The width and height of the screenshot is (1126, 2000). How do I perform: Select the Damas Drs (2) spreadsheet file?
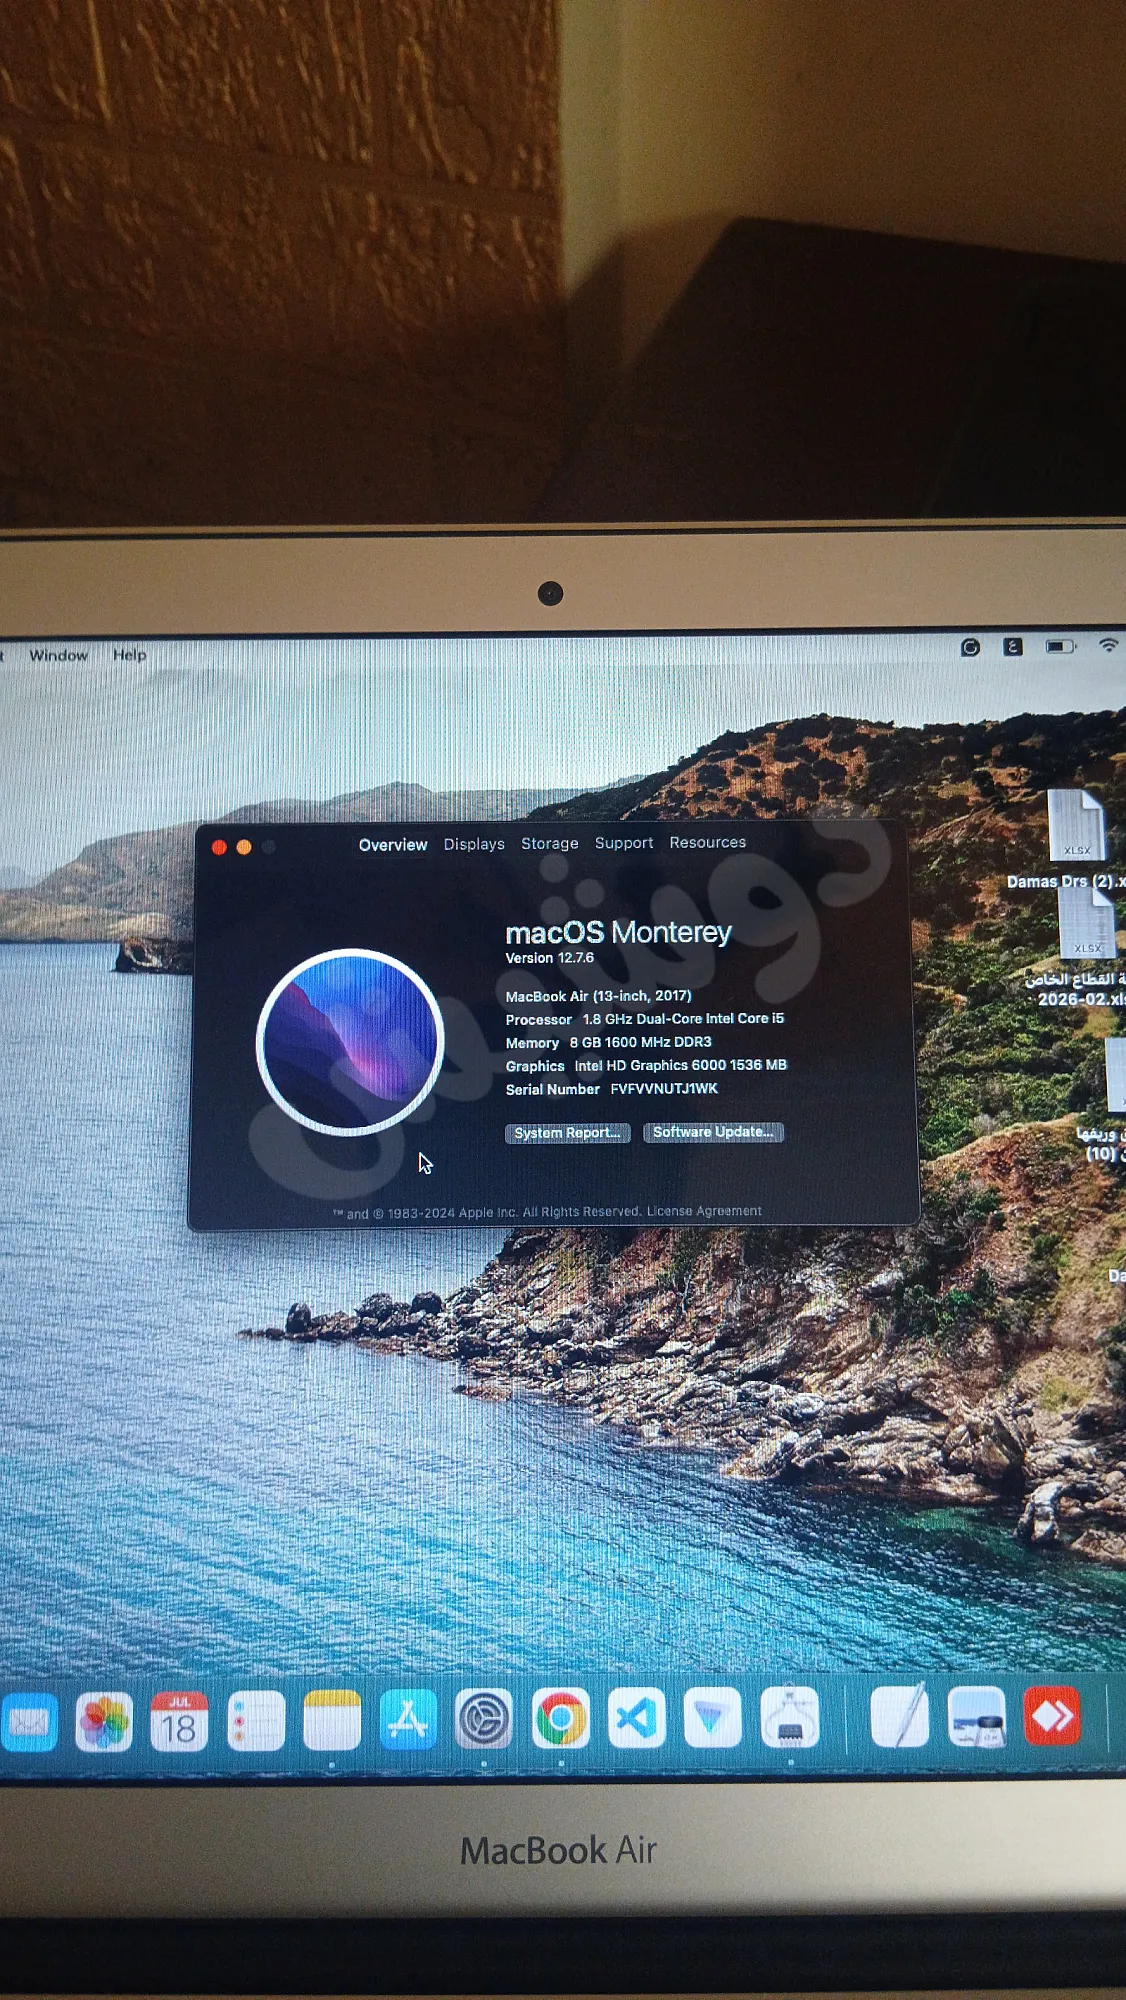click(x=1075, y=840)
